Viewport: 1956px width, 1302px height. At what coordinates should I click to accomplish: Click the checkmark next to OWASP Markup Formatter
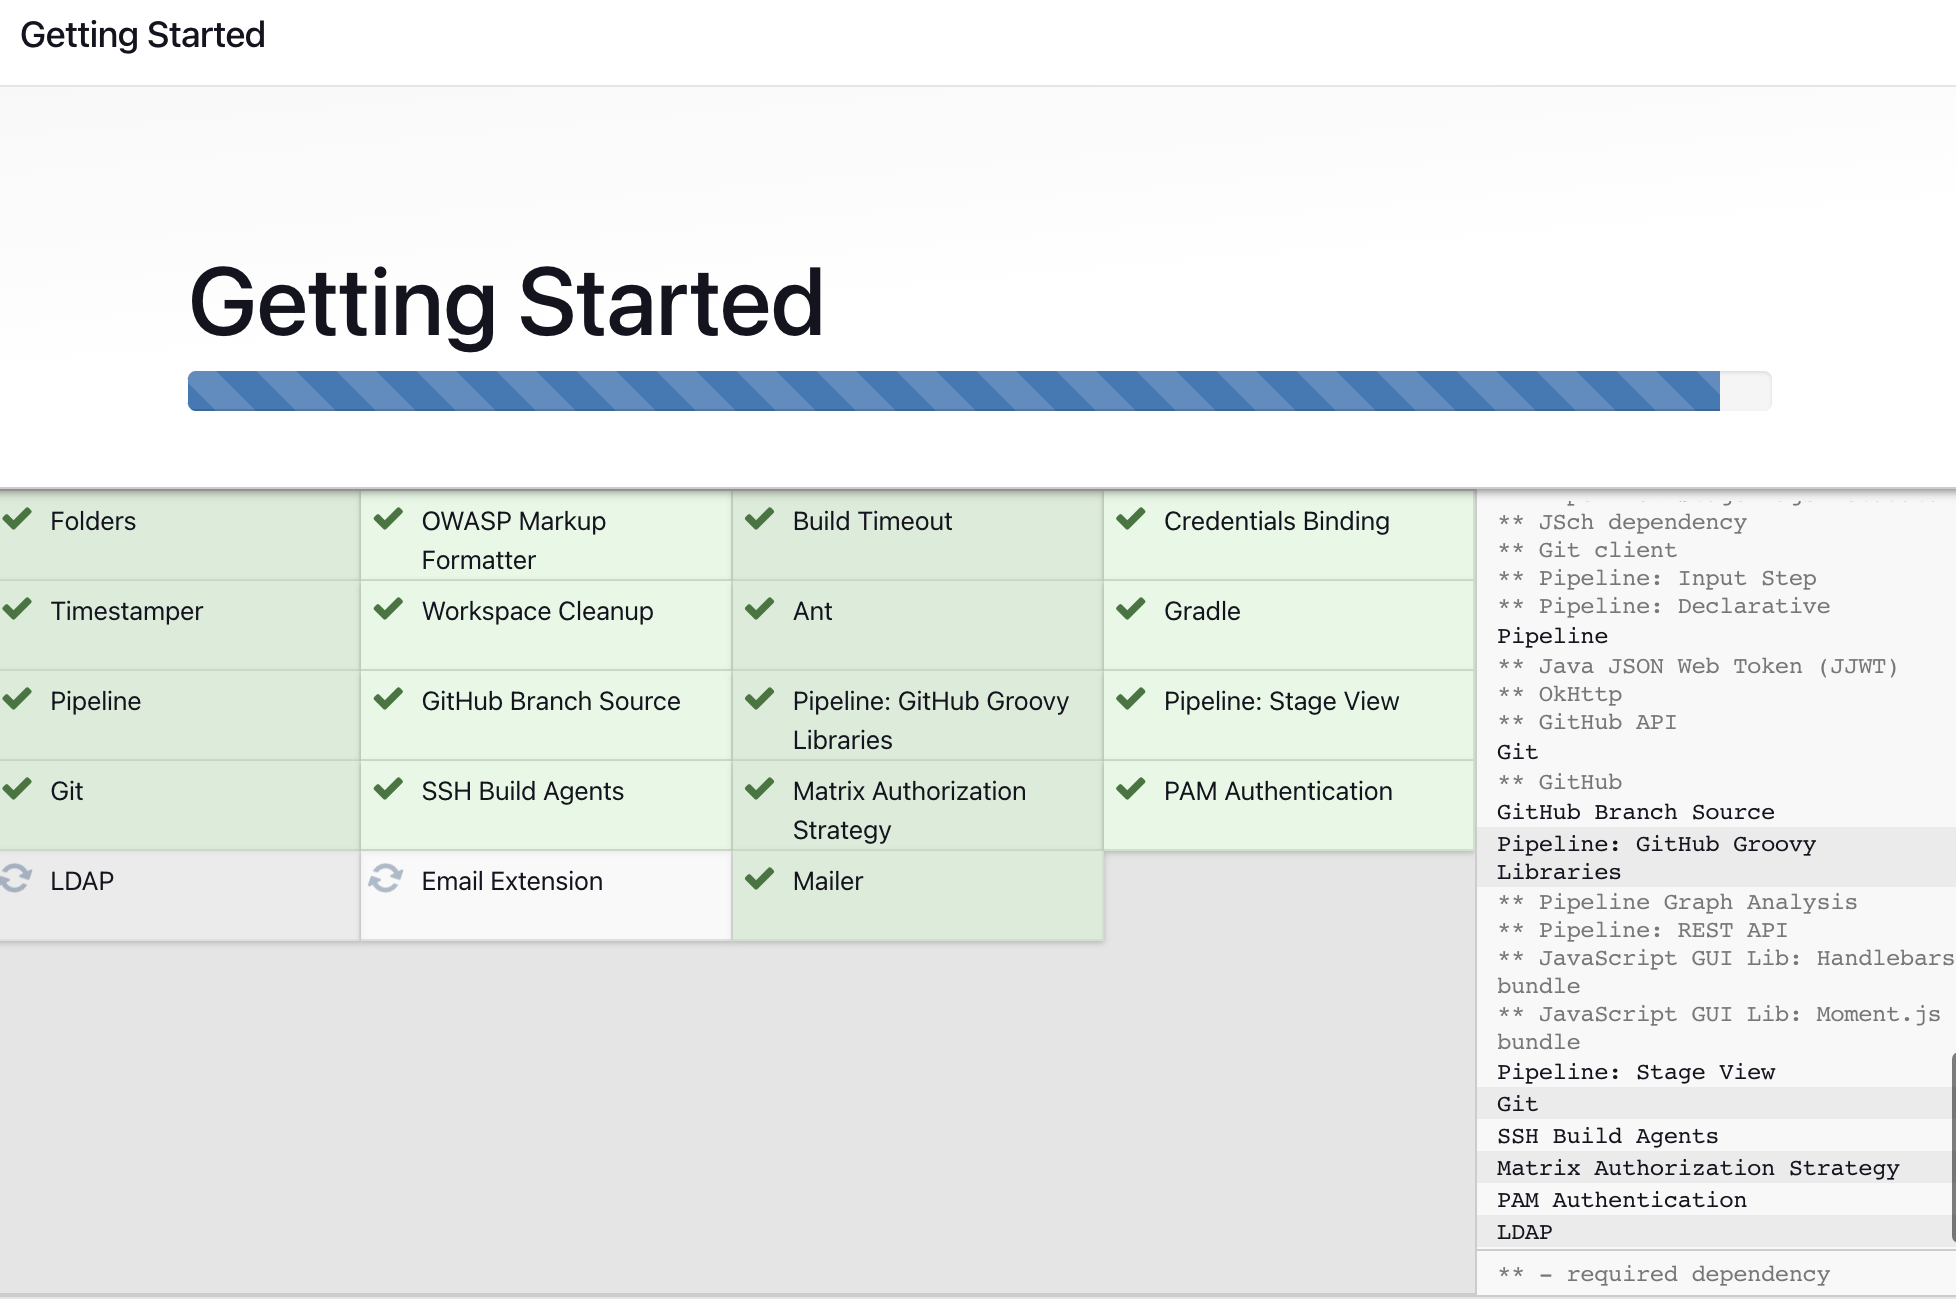coord(388,519)
